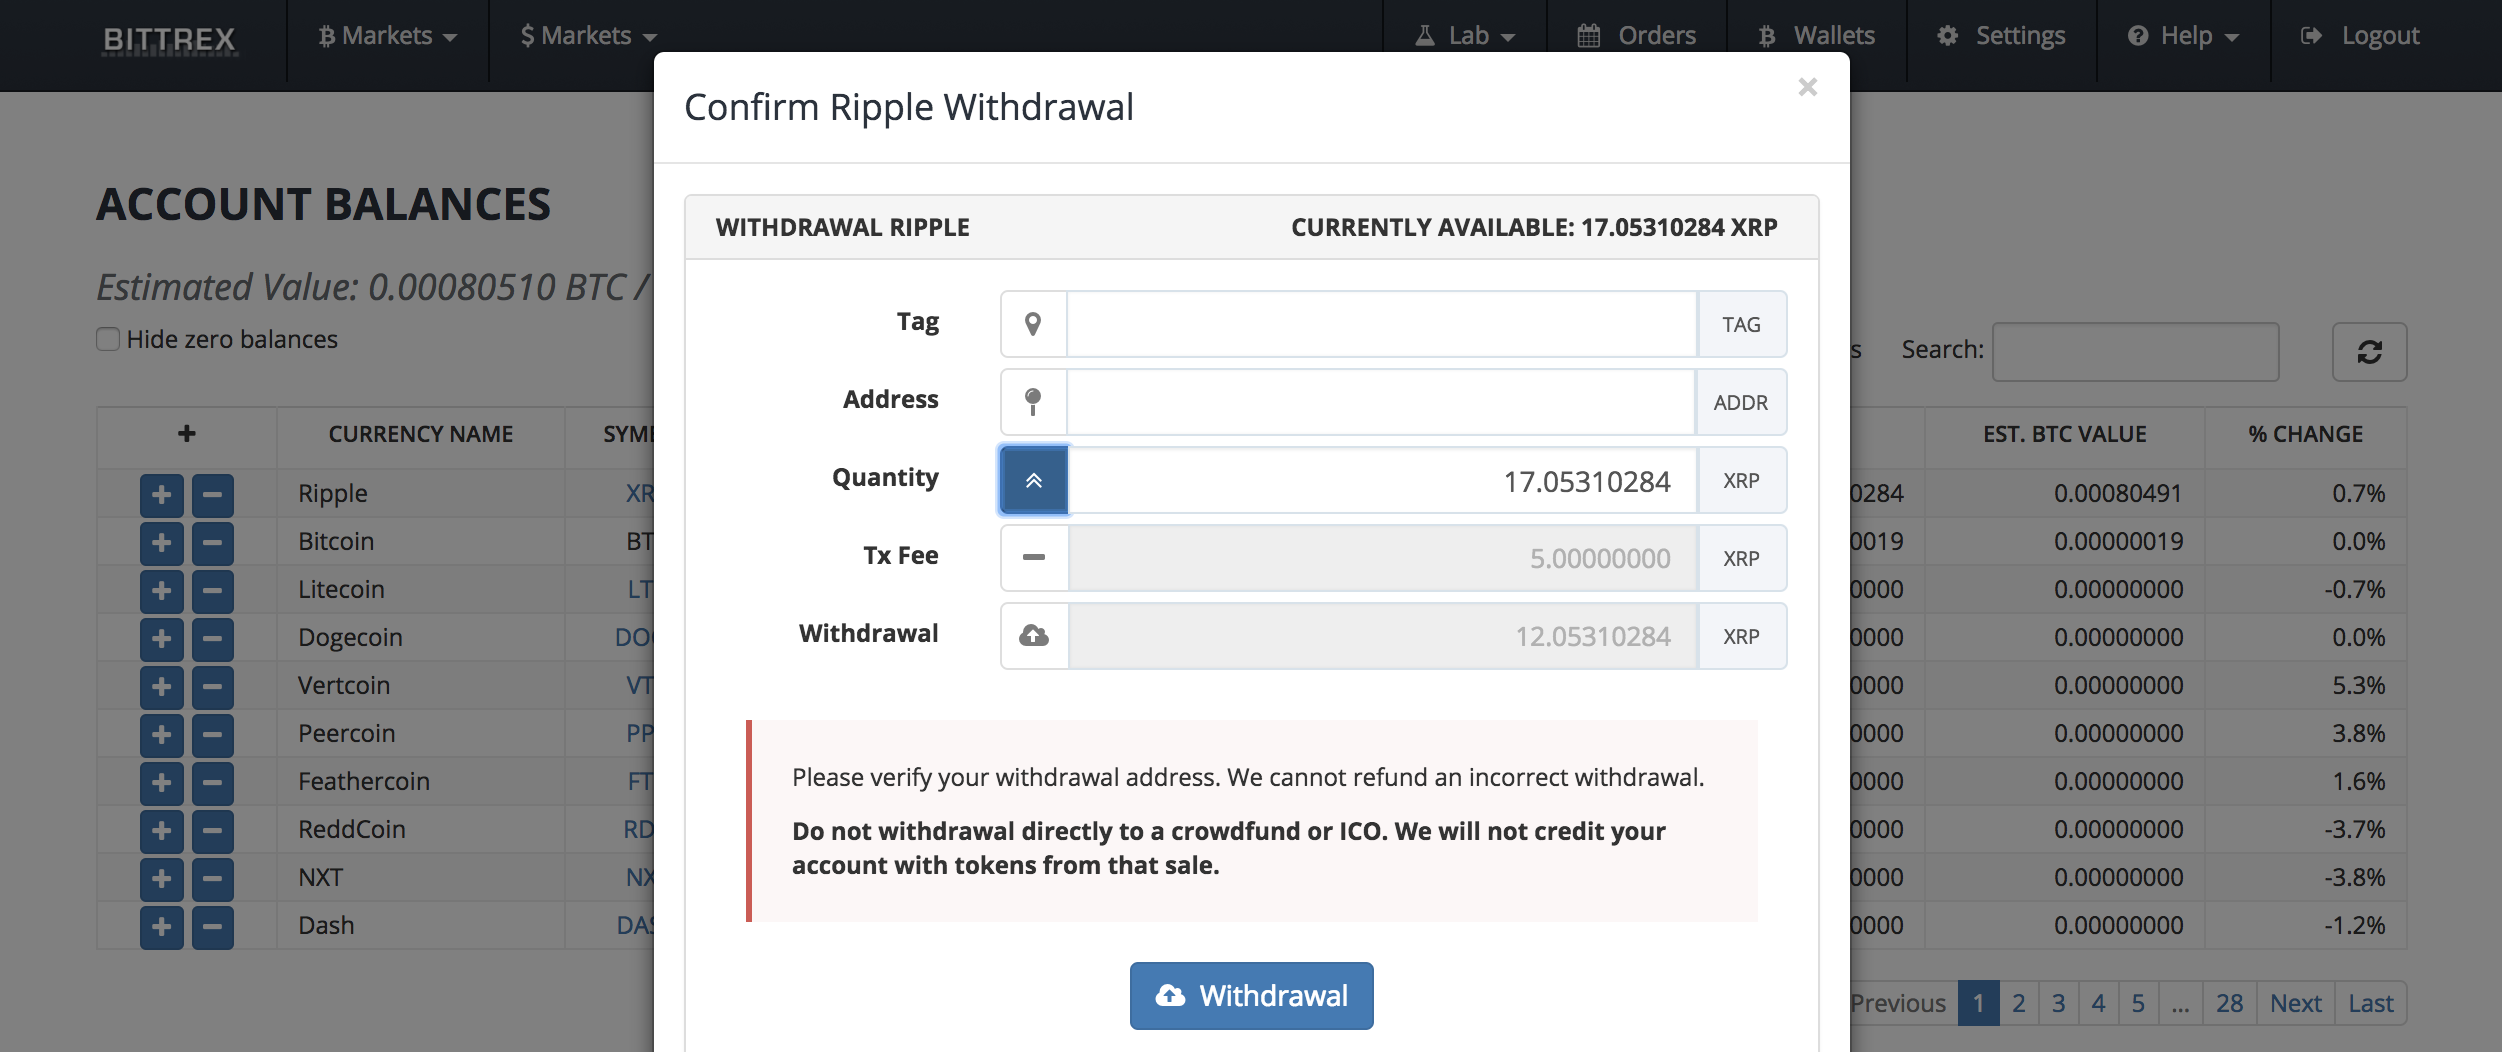The width and height of the screenshot is (2502, 1052).
Task: Click the Withdrawal cloud upload icon in form
Action: click(x=1034, y=636)
